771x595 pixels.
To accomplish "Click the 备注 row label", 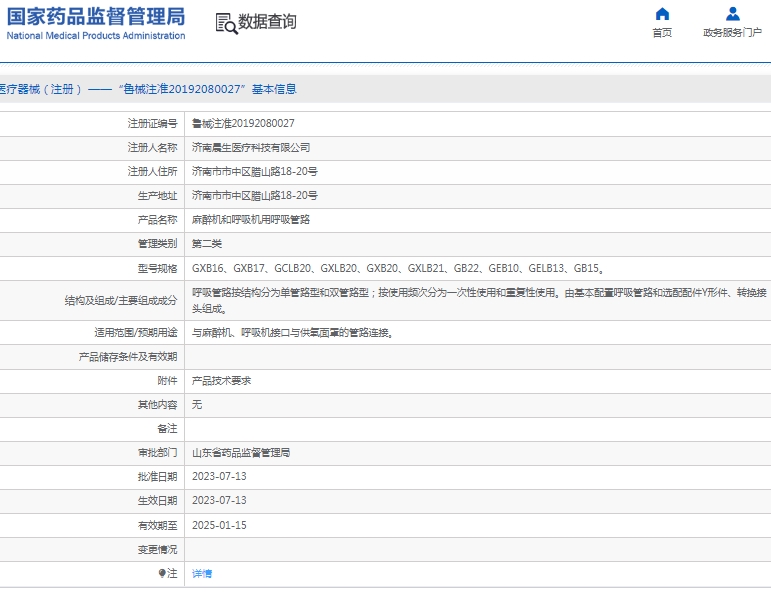I will click(x=167, y=429).
